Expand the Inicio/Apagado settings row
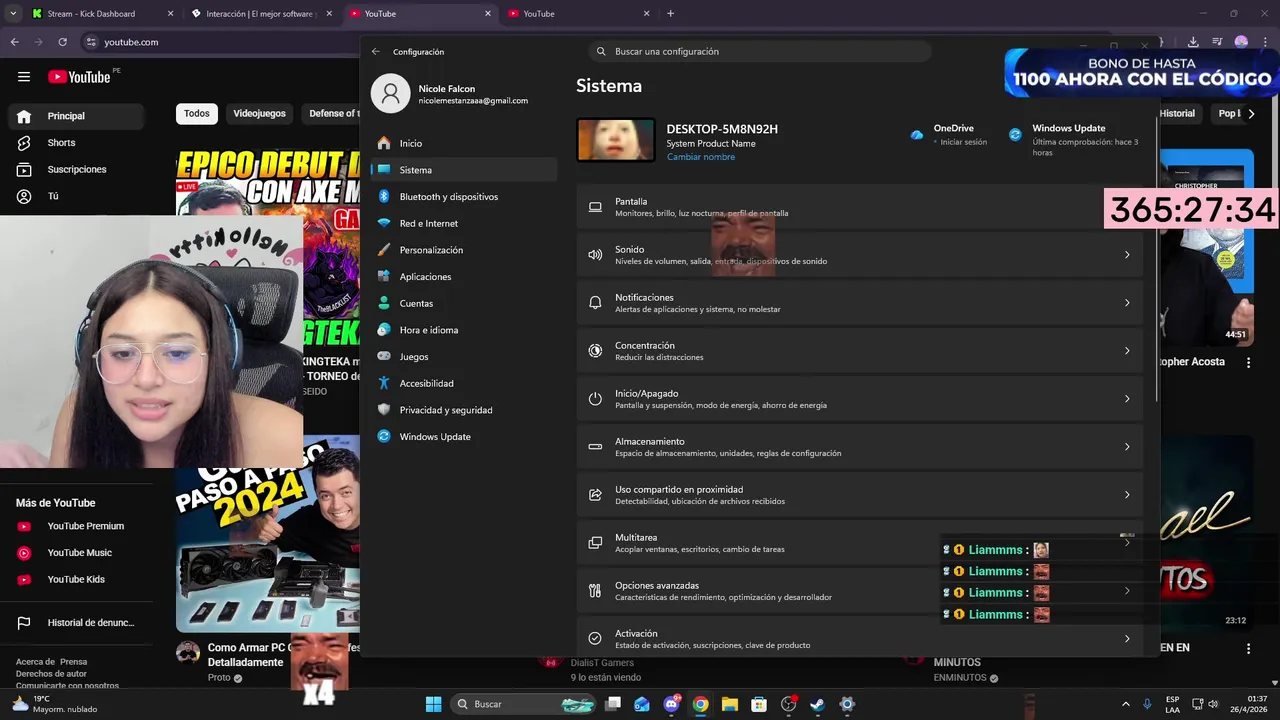This screenshot has width=1280, height=720. point(860,399)
